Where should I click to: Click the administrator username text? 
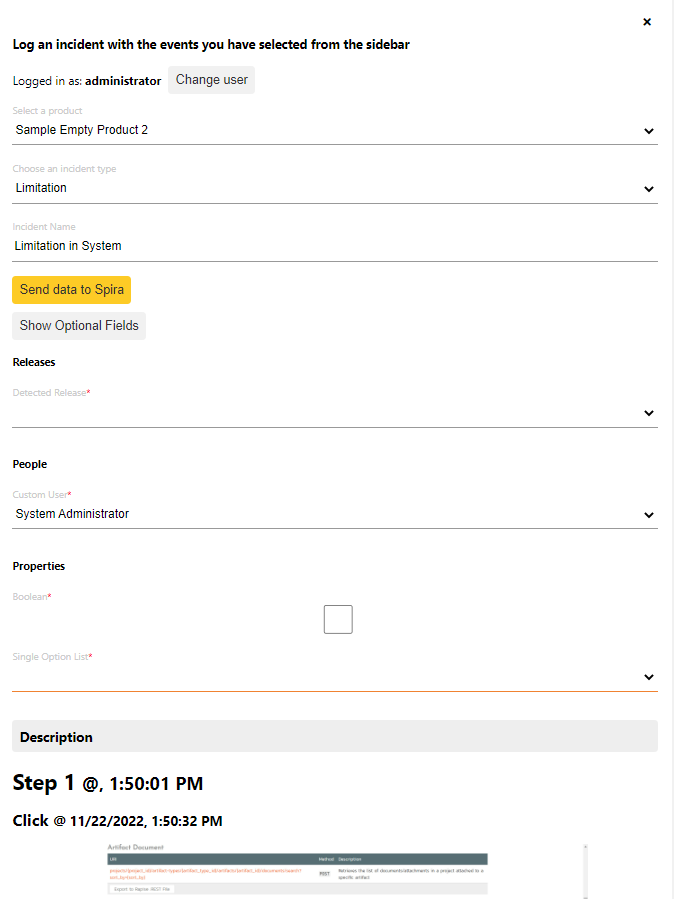(x=122, y=81)
